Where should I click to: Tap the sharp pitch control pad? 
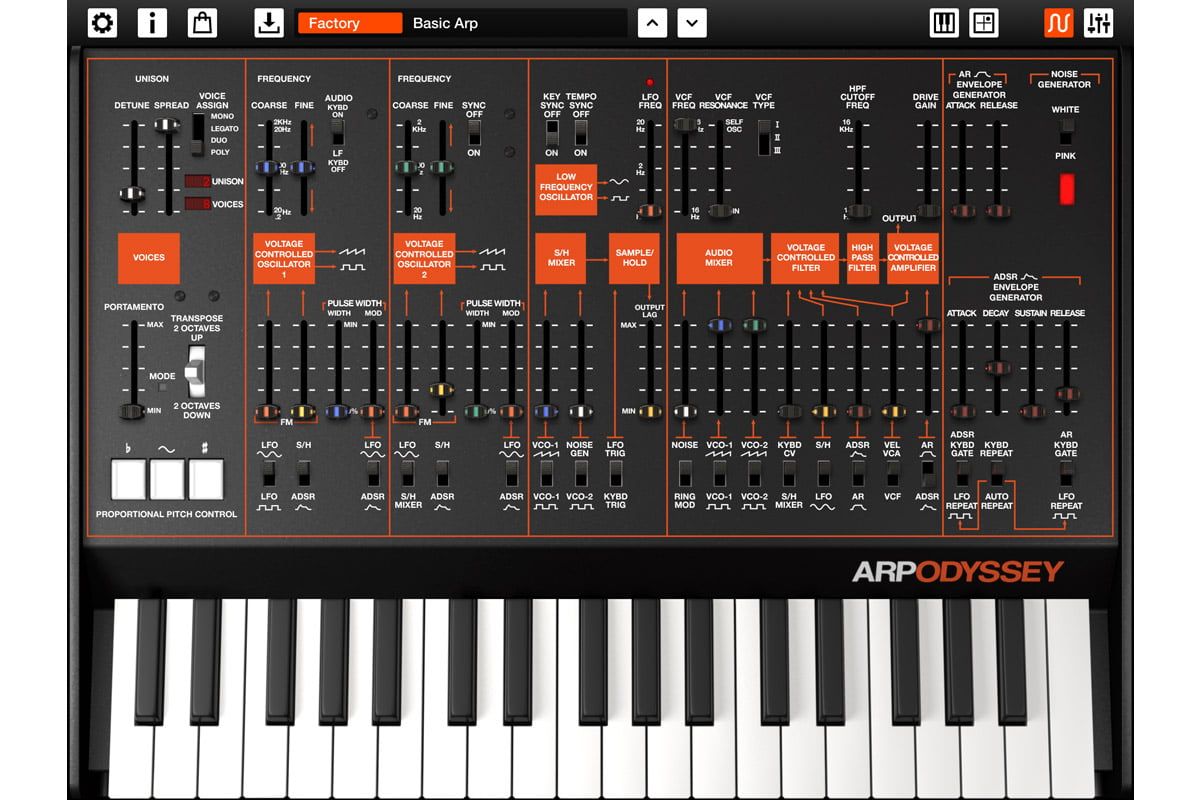click(206, 480)
